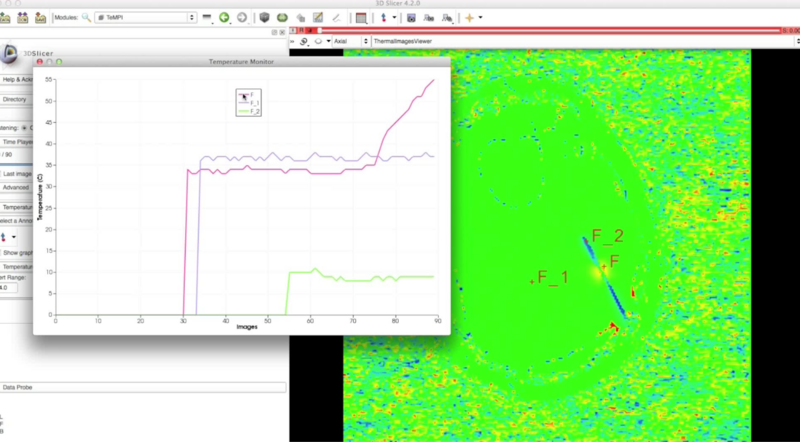Screen dimensions: 800x442
Task: Expand the Help & Acknowledgement section
Action: [16, 79]
